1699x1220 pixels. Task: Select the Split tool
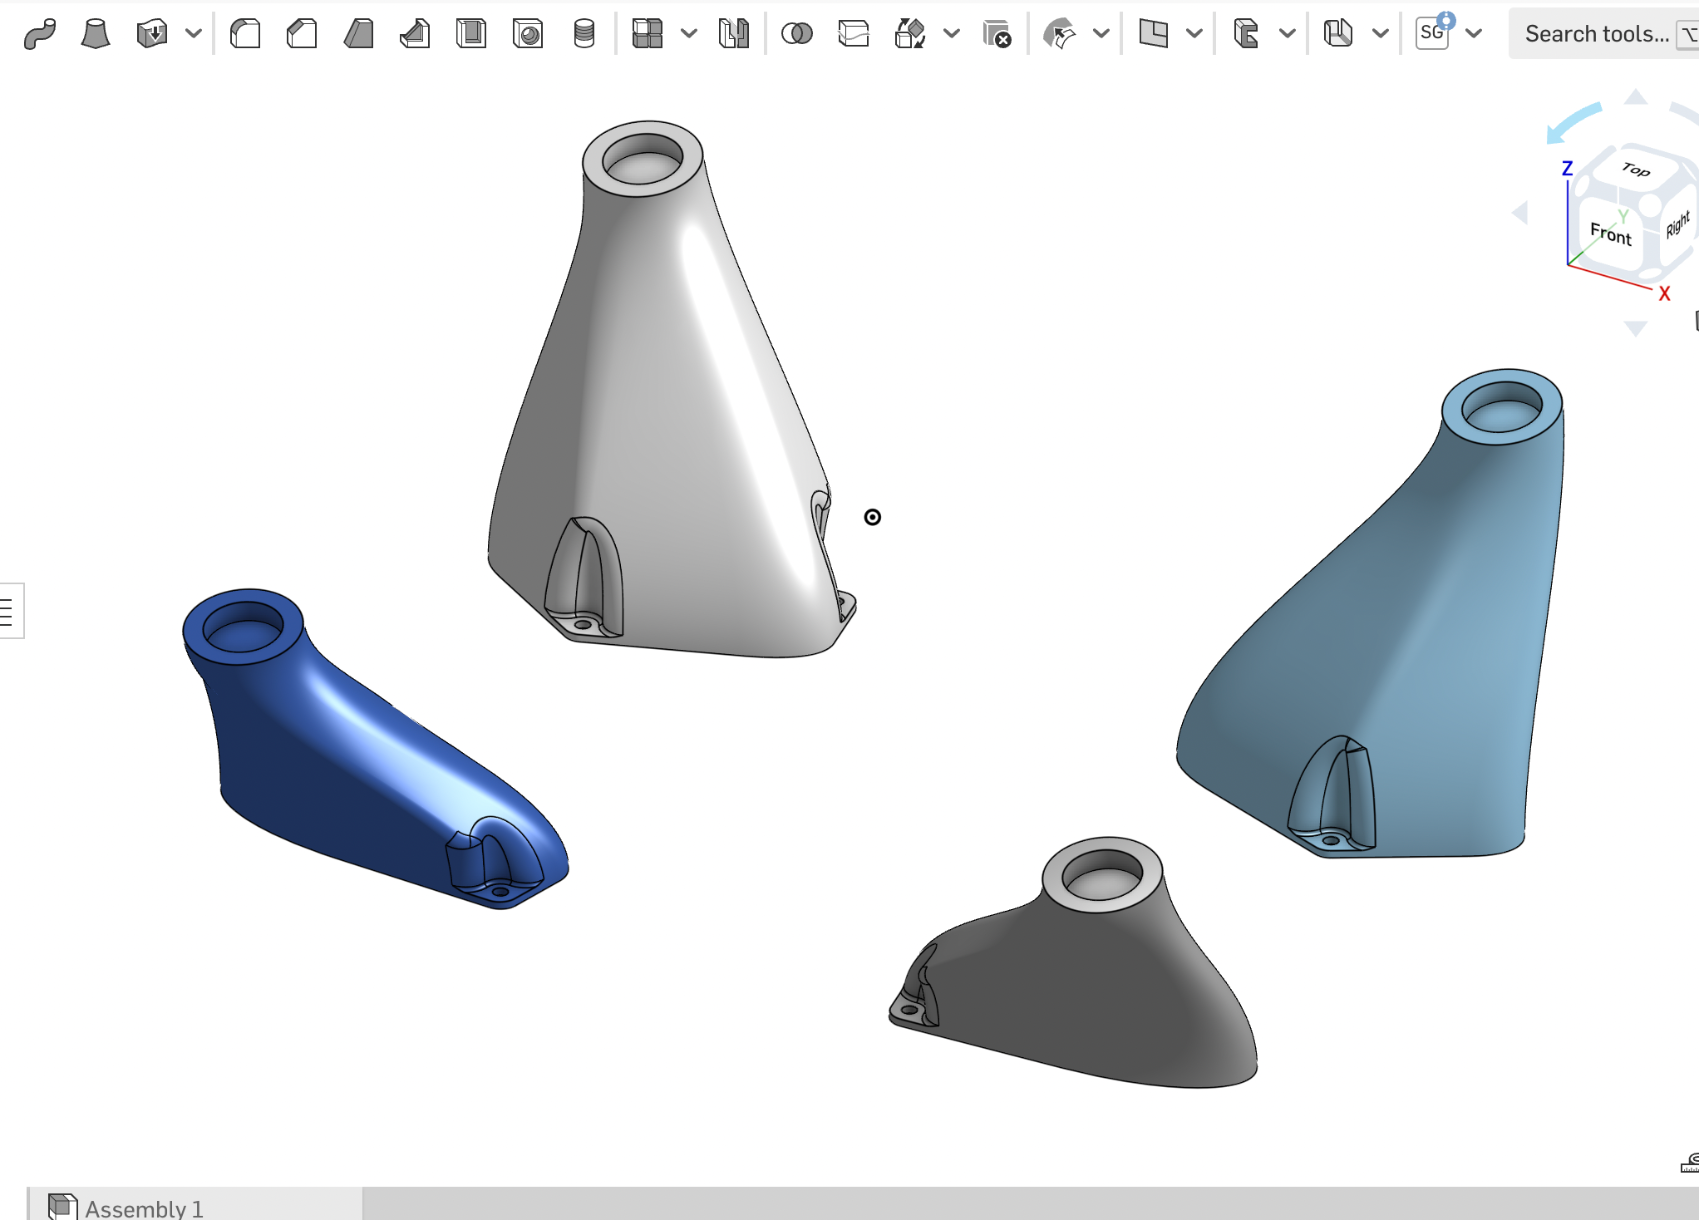pos(853,34)
